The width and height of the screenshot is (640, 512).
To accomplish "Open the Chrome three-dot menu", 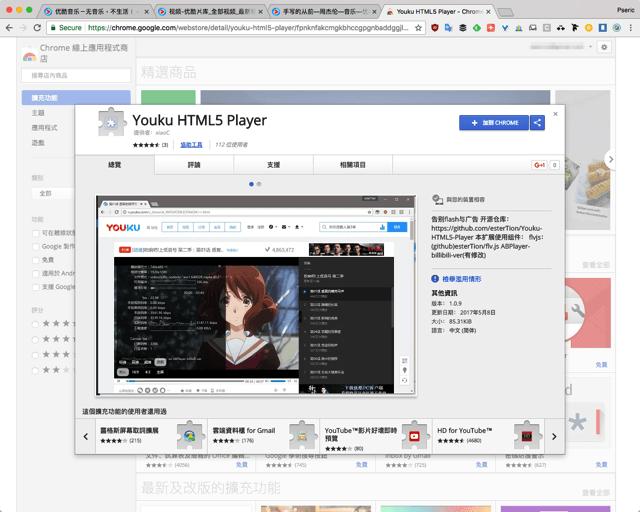I will click(x=631, y=28).
